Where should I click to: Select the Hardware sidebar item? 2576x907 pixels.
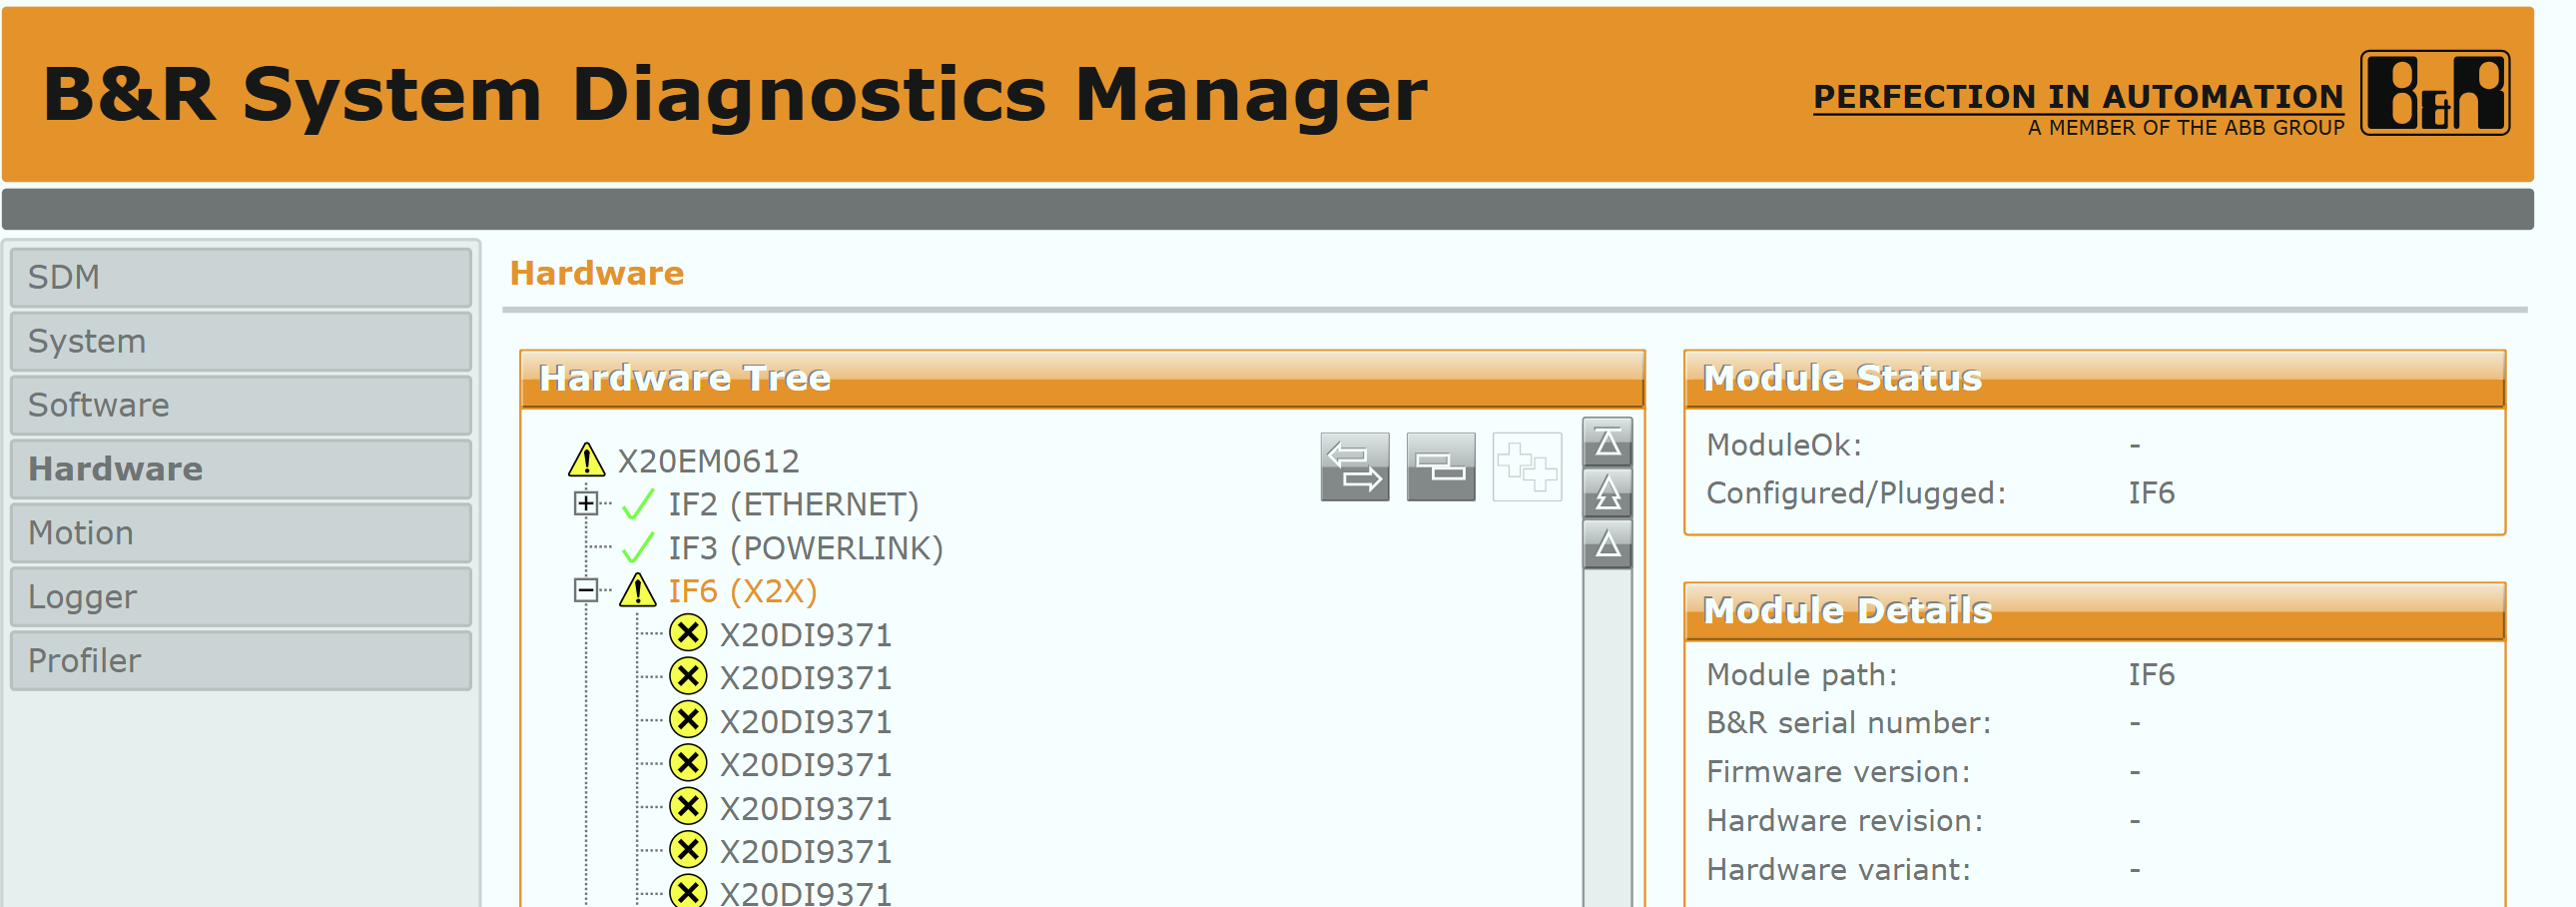pyautogui.click(x=241, y=469)
